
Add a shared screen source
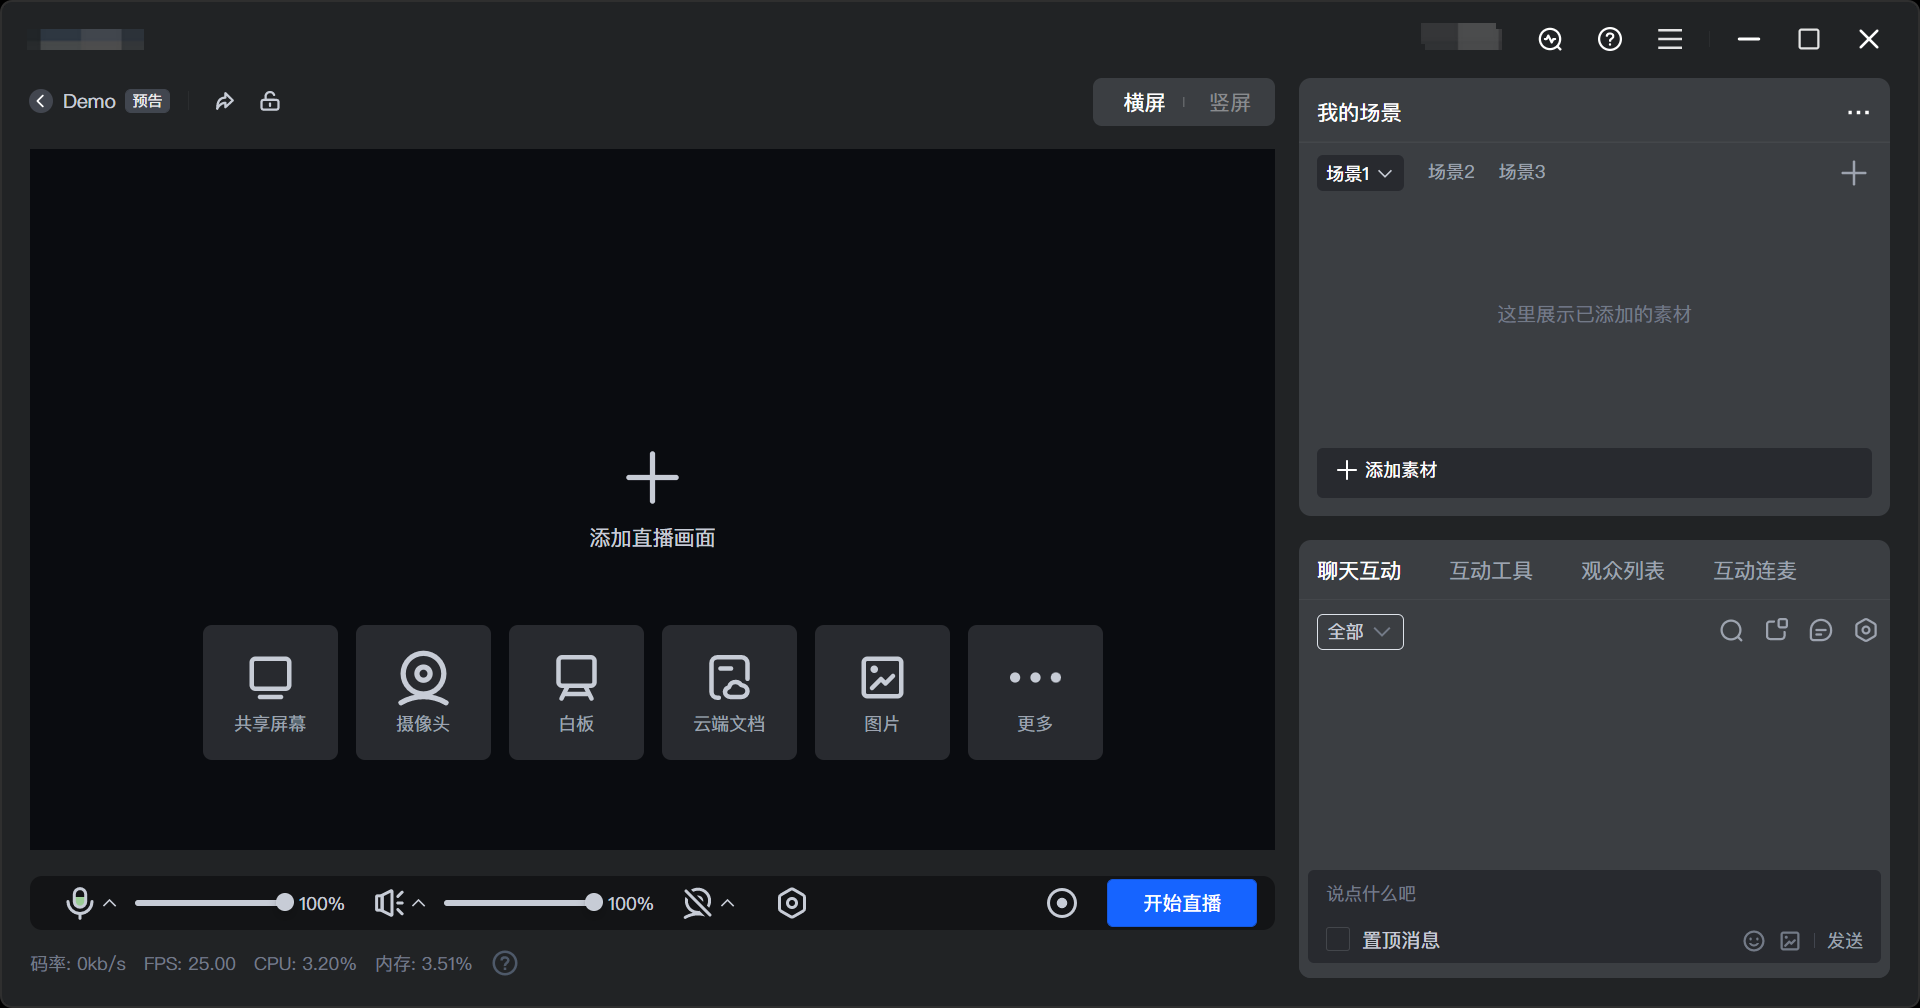tap(270, 692)
